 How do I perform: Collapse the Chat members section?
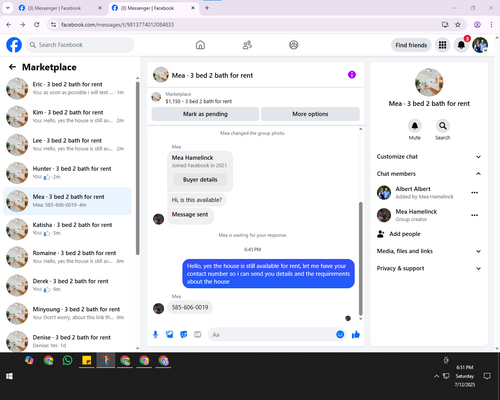click(429, 174)
